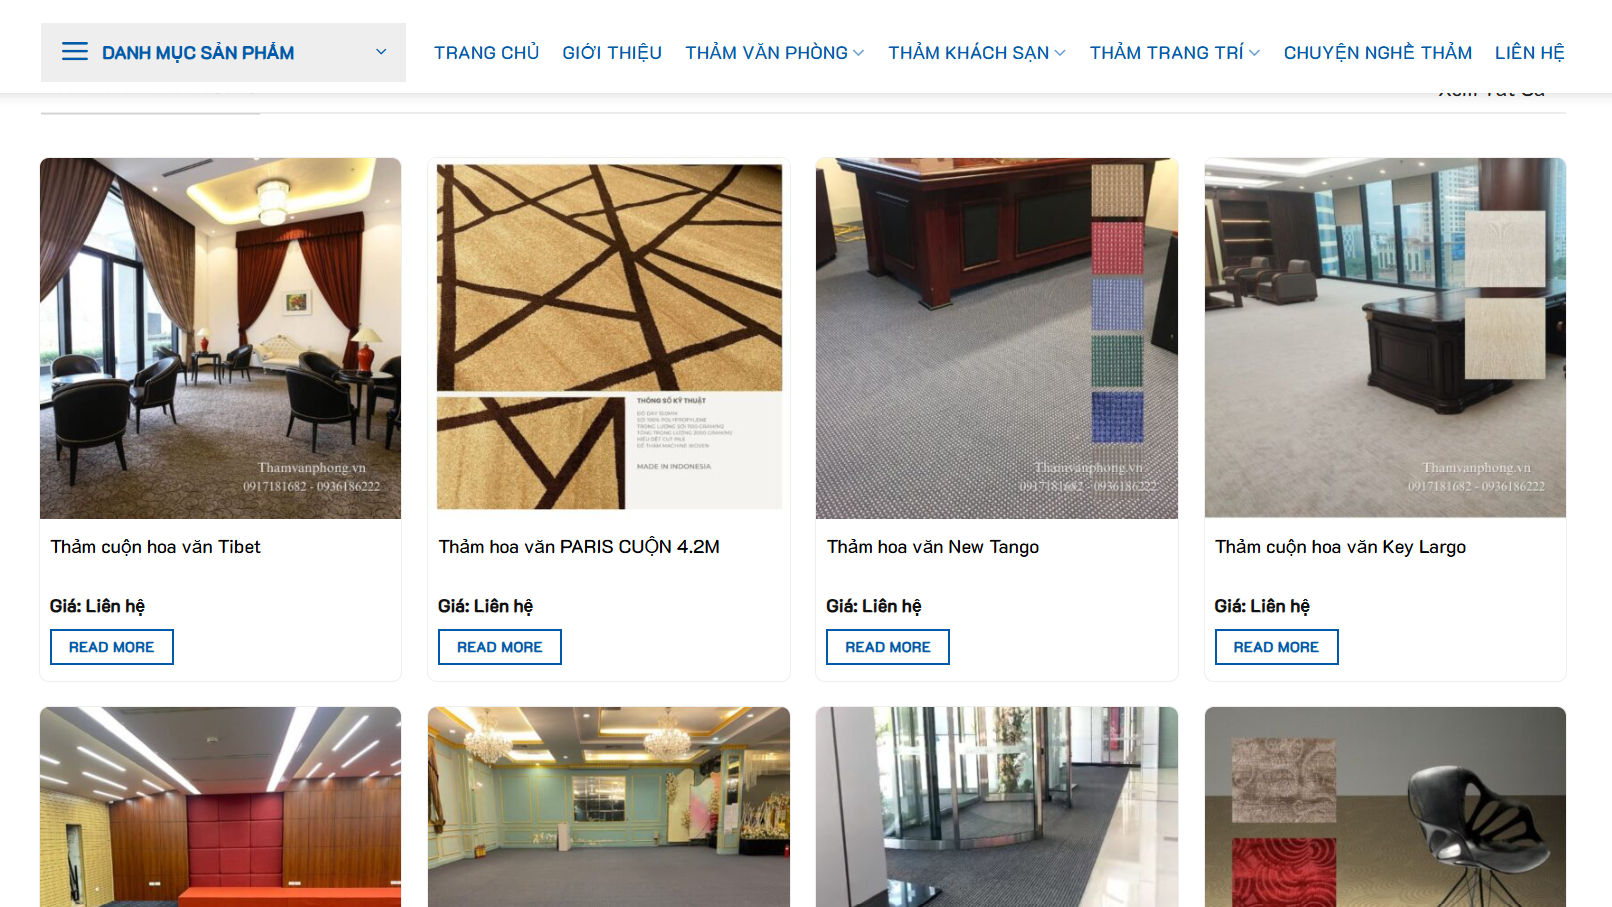Open the Thảm cuộn hoa văn Tibet product image
This screenshot has width=1612, height=907.
(x=220, y=338)
